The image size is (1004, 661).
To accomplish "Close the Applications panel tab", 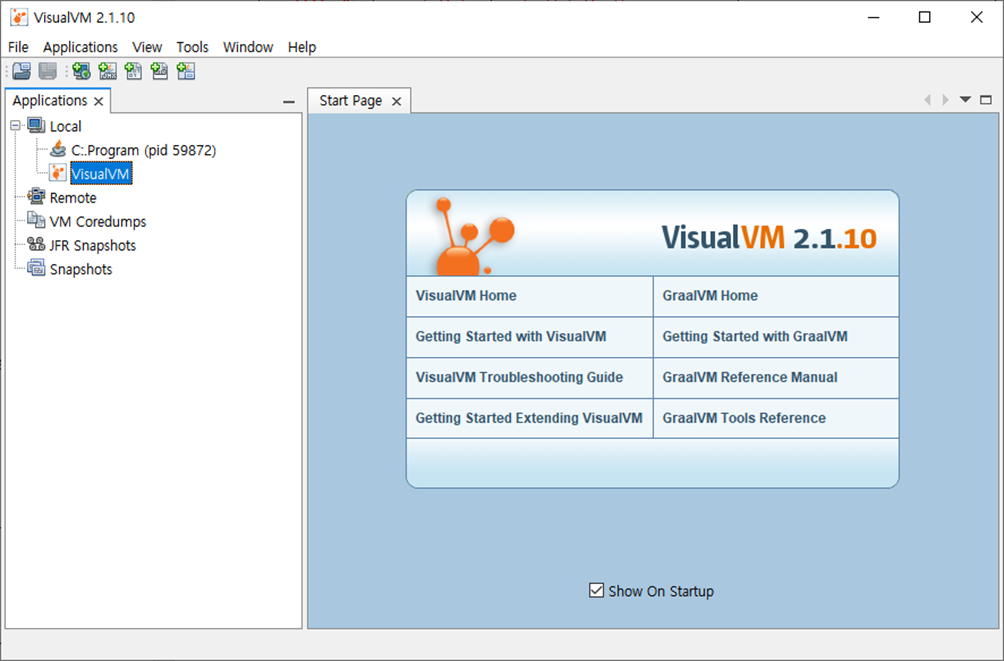I will [98, 101].
